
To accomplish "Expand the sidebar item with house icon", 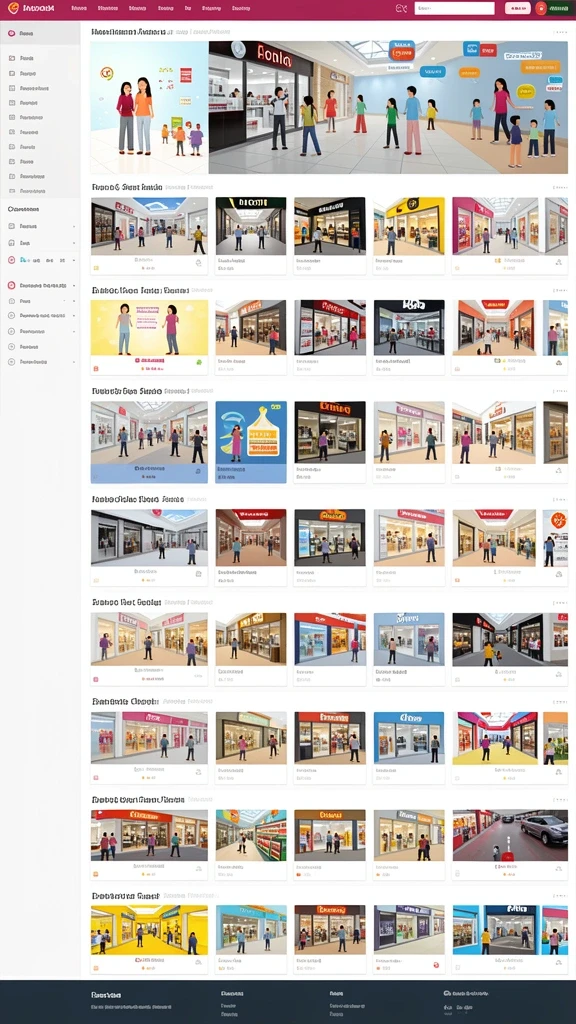I will click(x=40, y=242).
